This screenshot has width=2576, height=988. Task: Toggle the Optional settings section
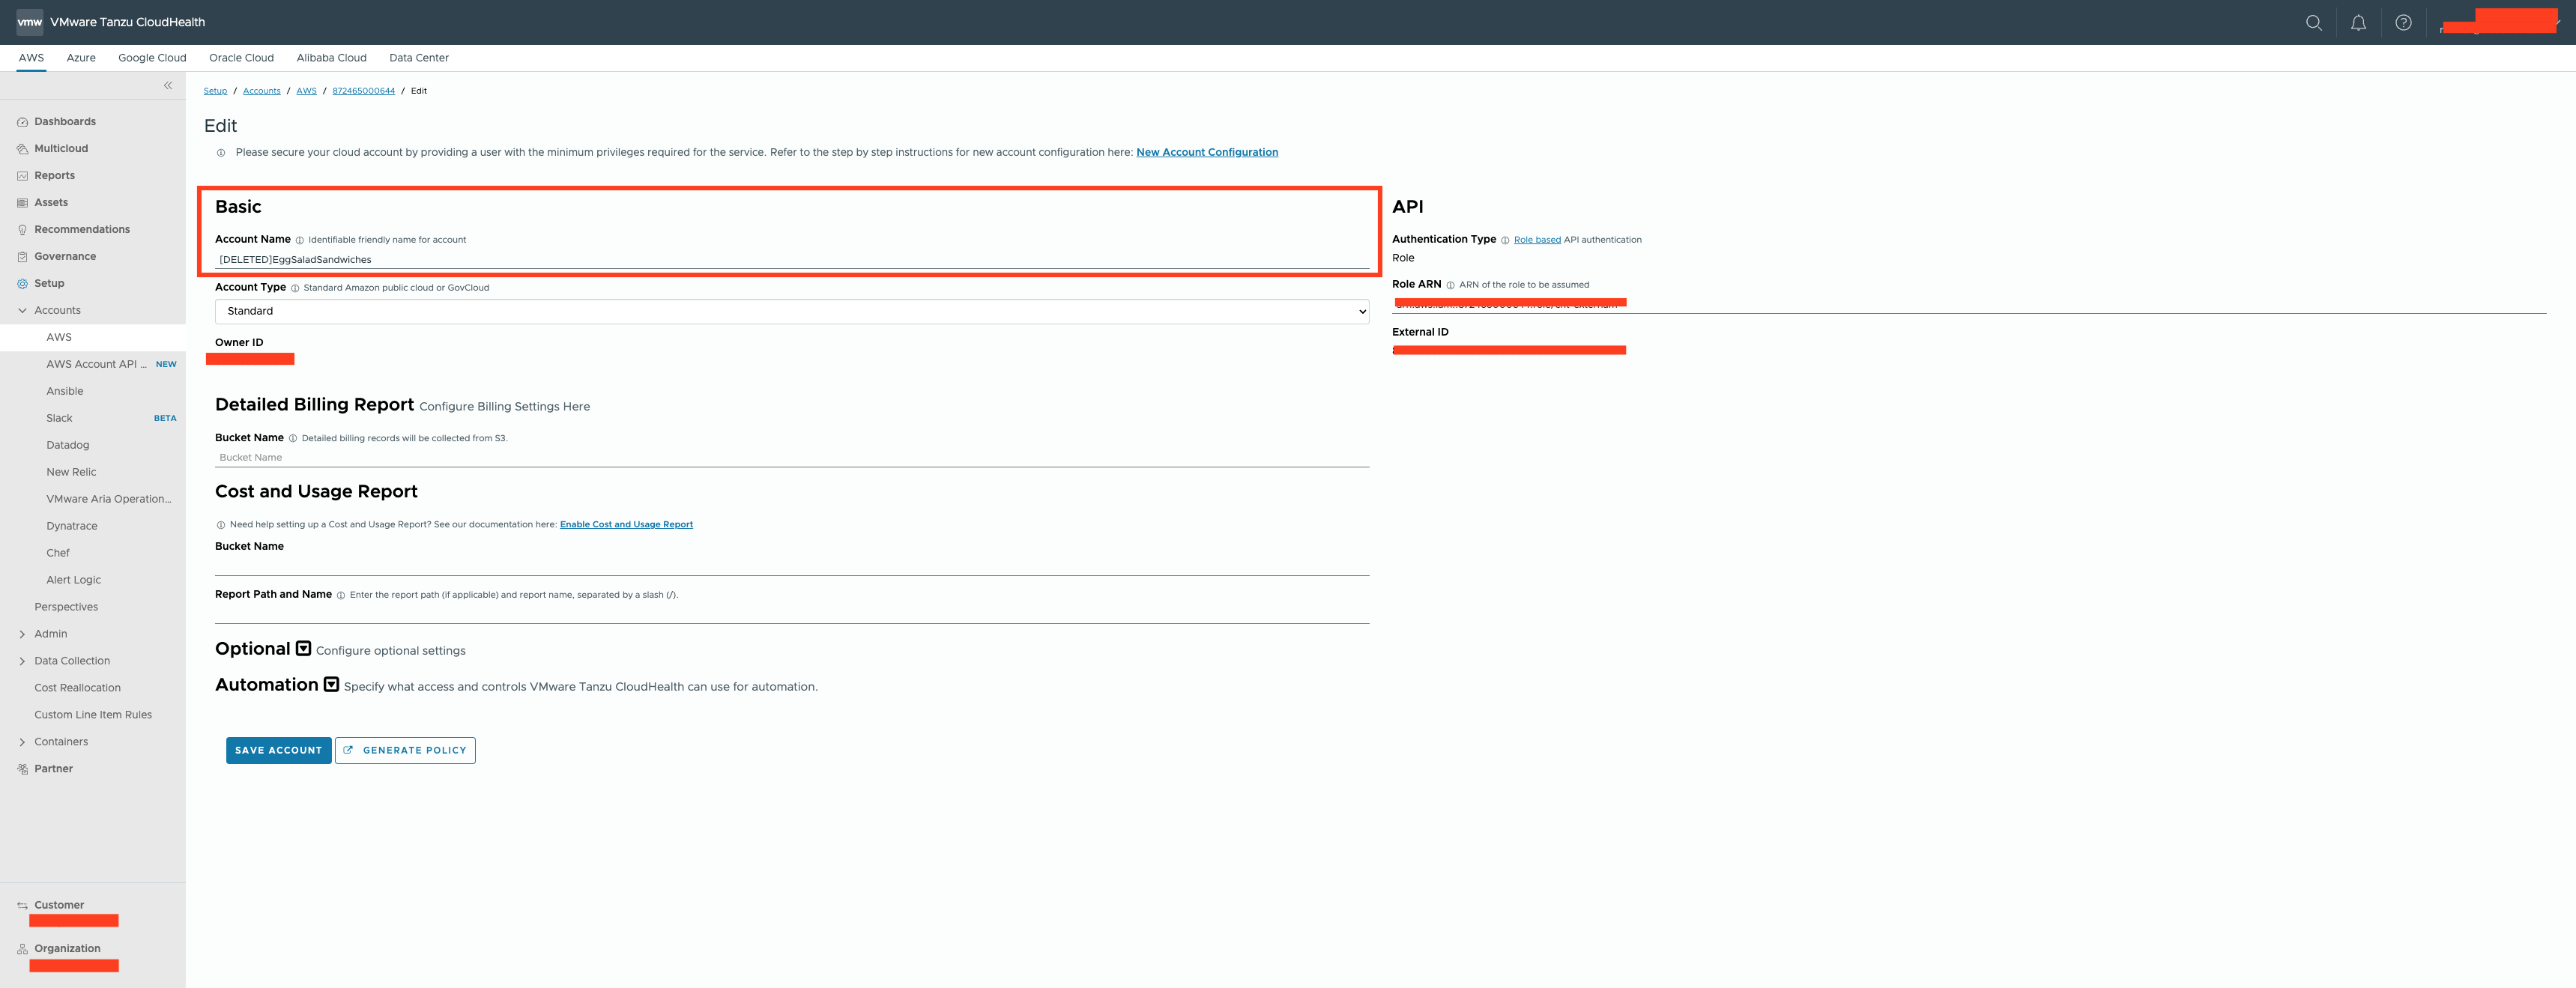pyautogui.click(x=303, y=648)
